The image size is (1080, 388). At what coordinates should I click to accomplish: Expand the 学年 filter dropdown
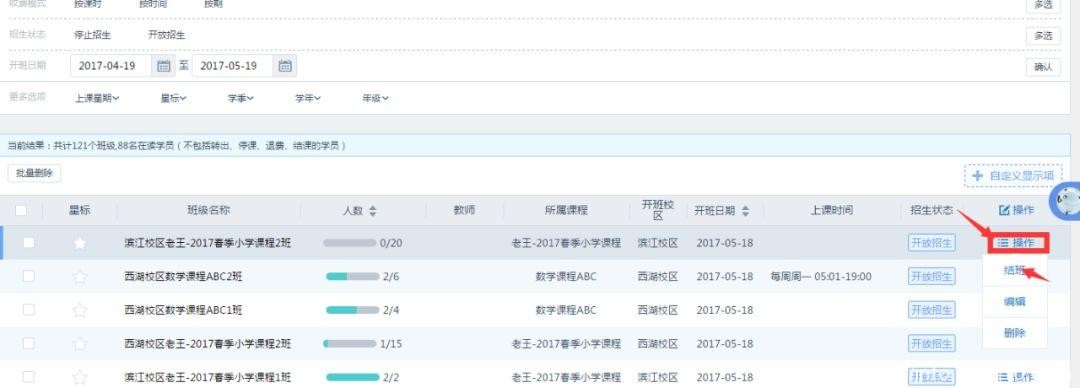[x=309, y=99]
